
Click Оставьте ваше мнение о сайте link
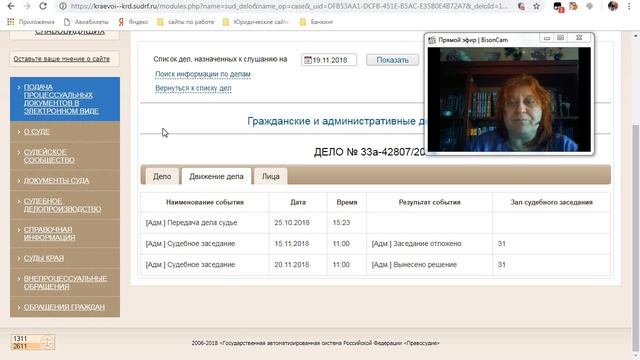point(62,59)
